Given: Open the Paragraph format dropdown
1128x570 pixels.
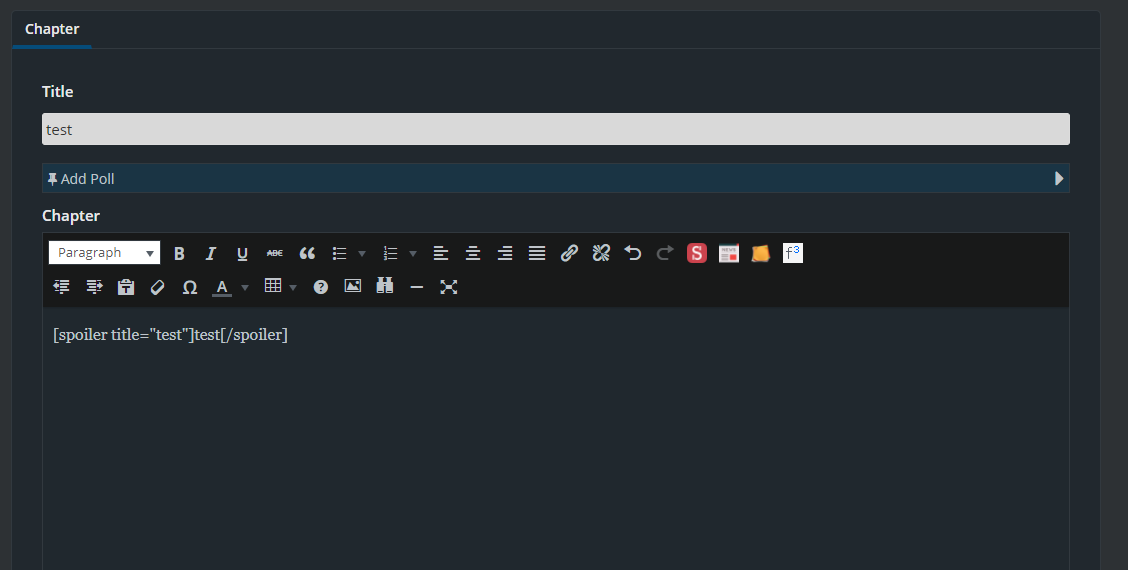Looking at the screenshot, I should (104, 254).
